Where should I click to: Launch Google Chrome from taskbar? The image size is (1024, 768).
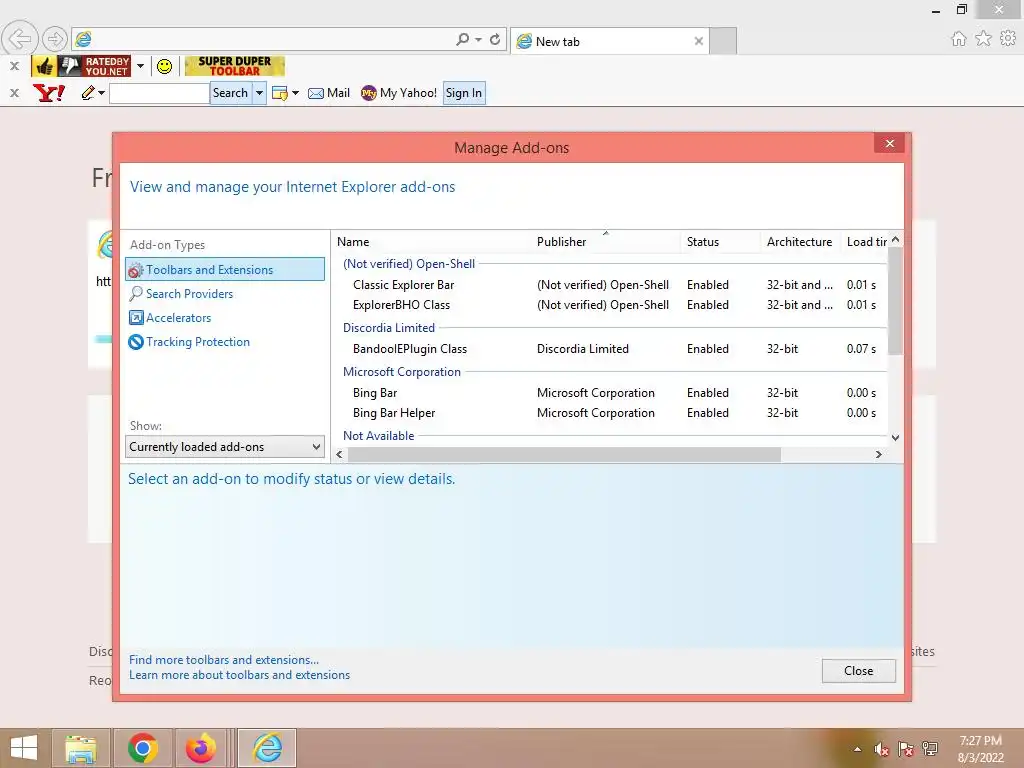(x=143, y=748)
